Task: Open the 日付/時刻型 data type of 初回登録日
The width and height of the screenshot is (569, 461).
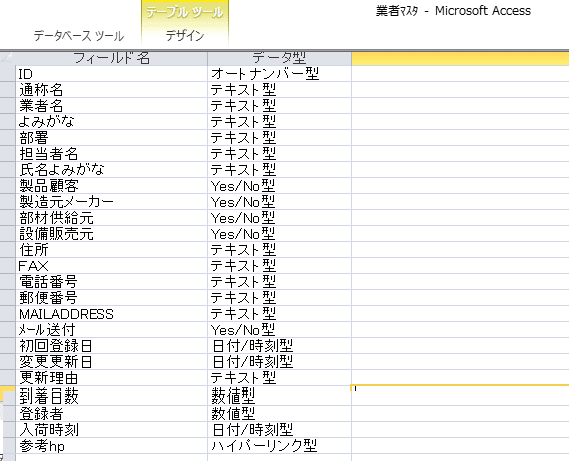Action: 279,345
